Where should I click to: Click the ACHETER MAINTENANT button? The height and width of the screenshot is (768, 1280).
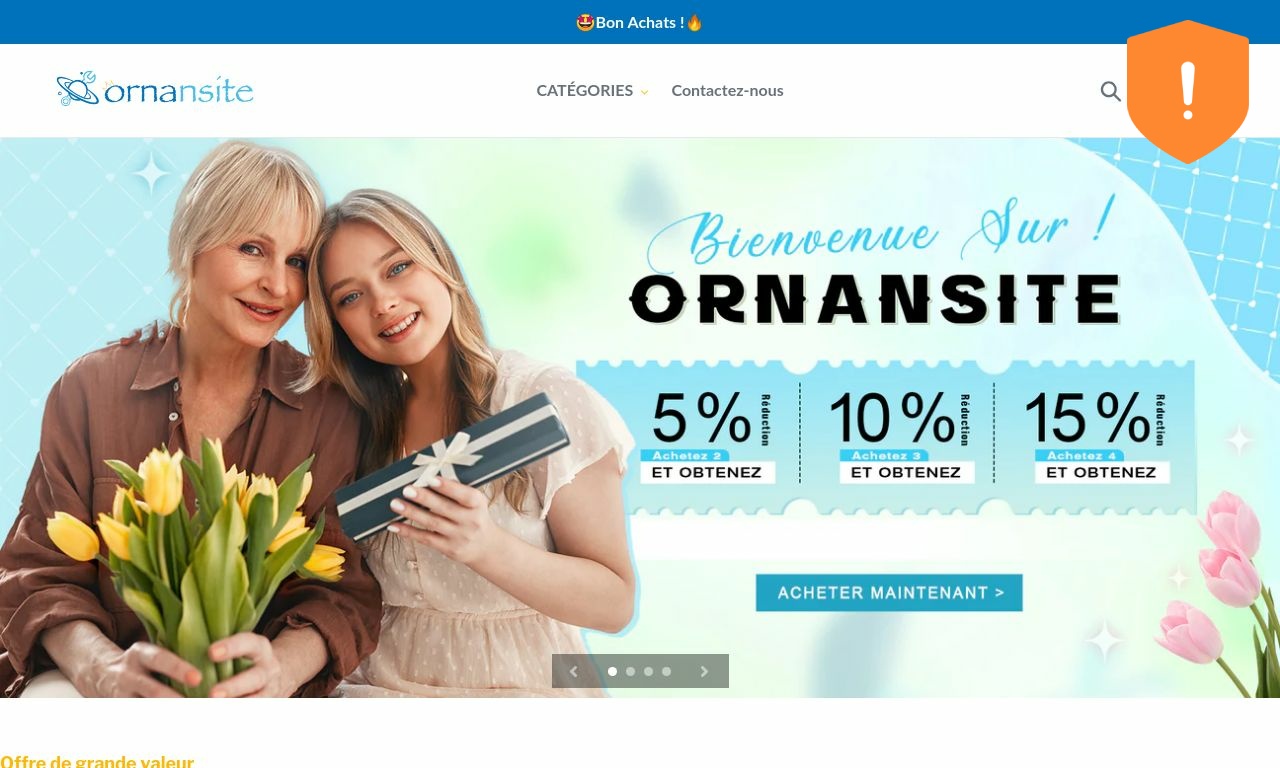[x=889, y=592]
